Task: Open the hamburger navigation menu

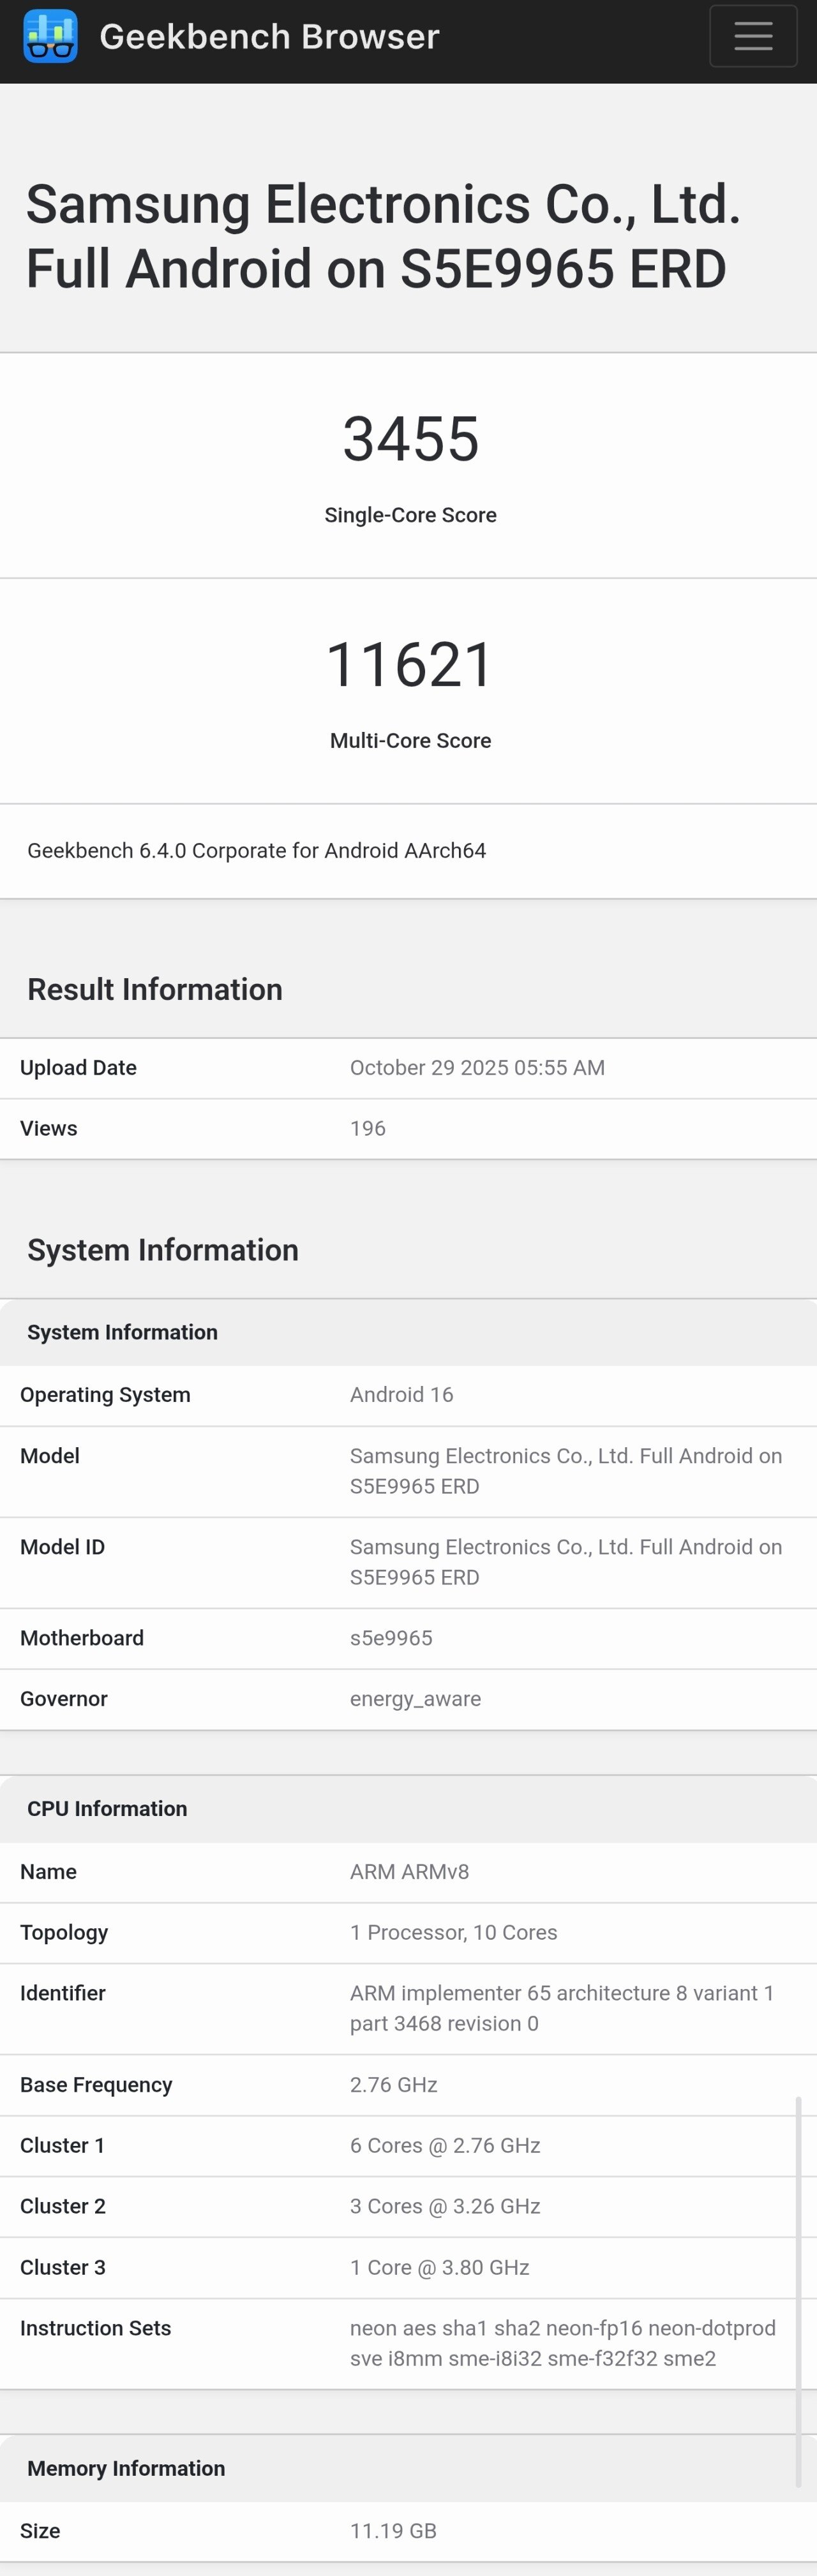Action: (x=752, y=36)
